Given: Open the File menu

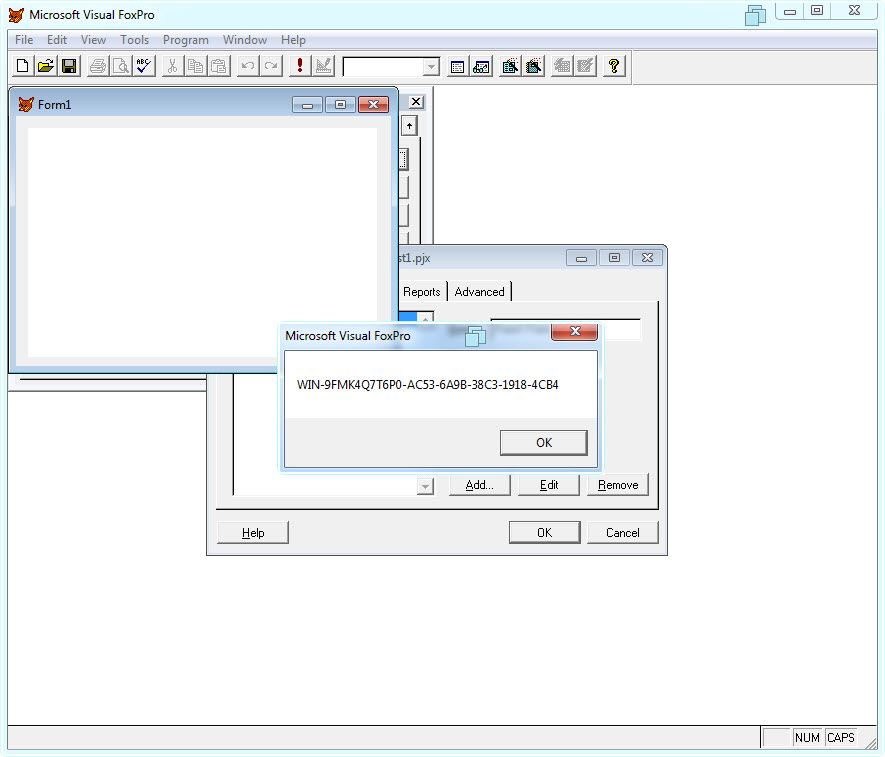Looking at the screenshot, I should pos(24,40).
